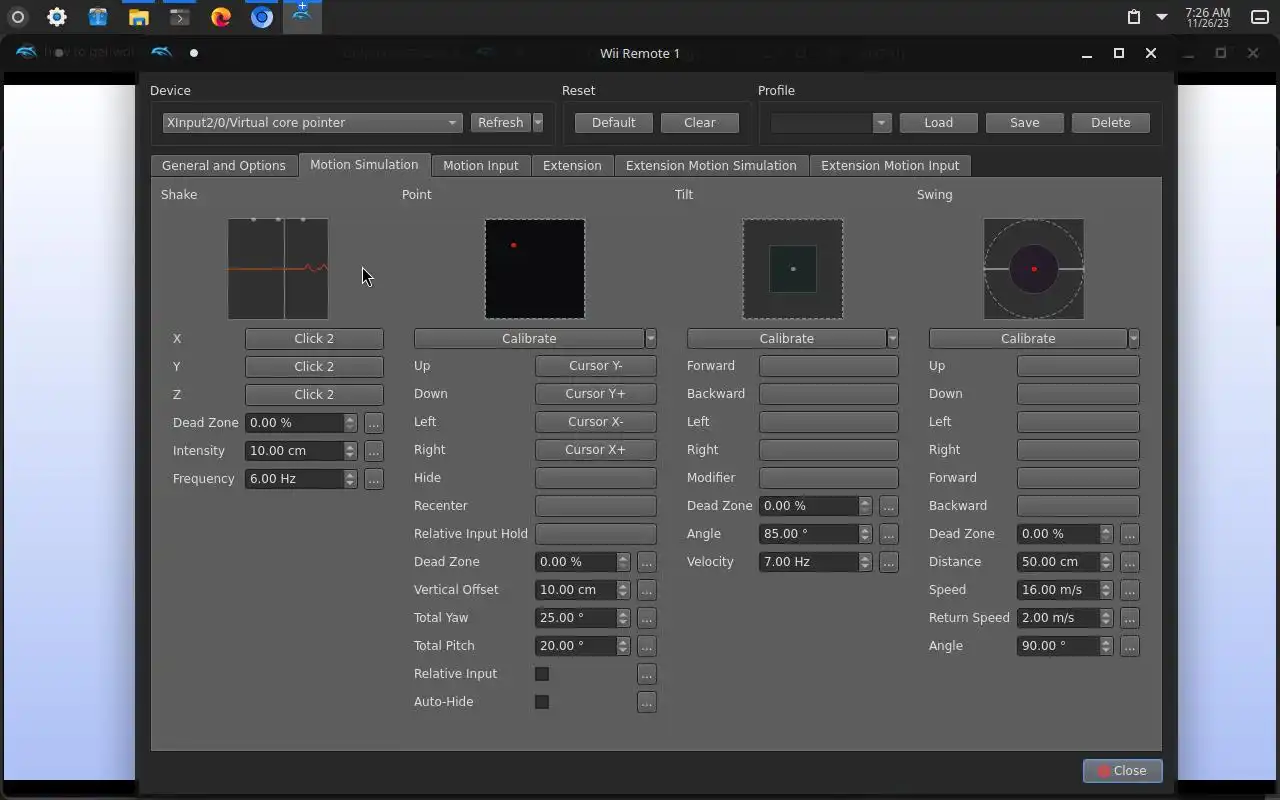Open the Settings gear in the taskbar
The image size is (1280, 800).
point(57,17)
